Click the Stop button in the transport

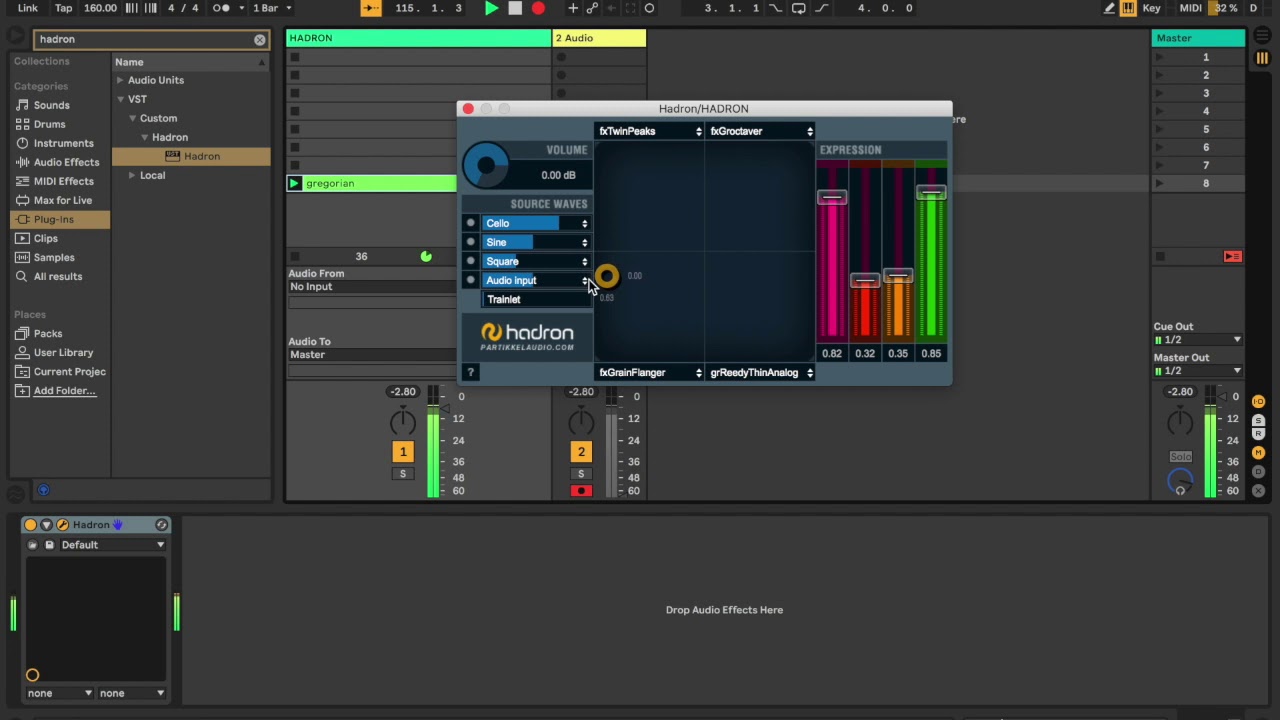515,8
